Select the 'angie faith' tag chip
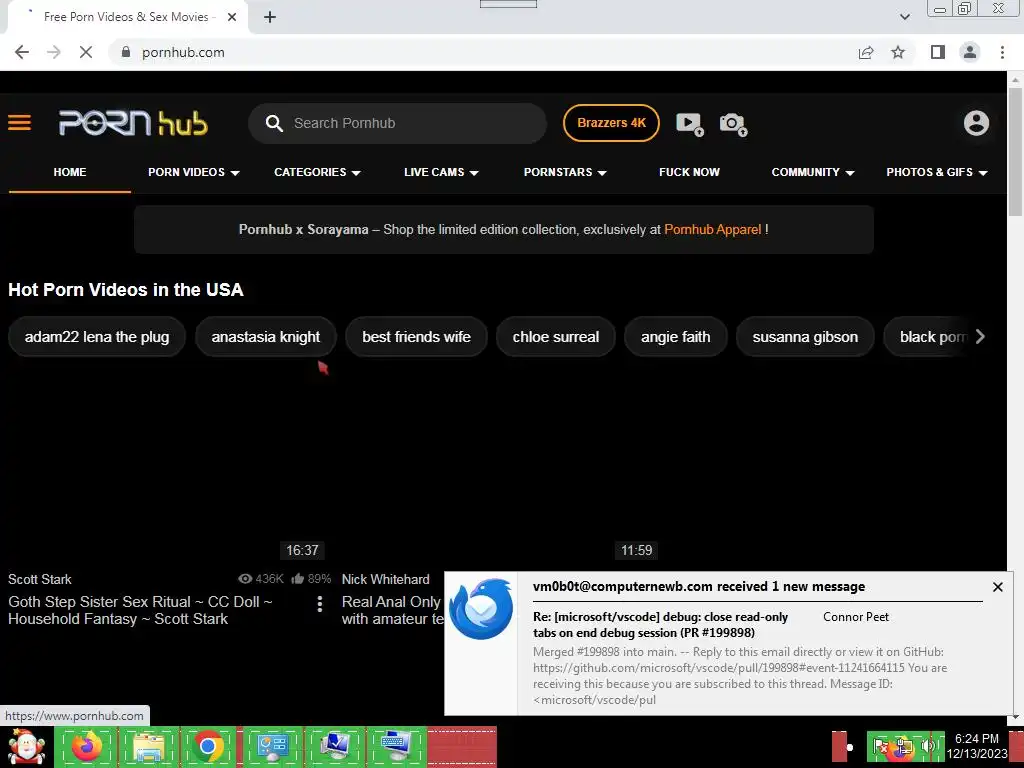Screen dimensions: 1024x768 [675, 337]
